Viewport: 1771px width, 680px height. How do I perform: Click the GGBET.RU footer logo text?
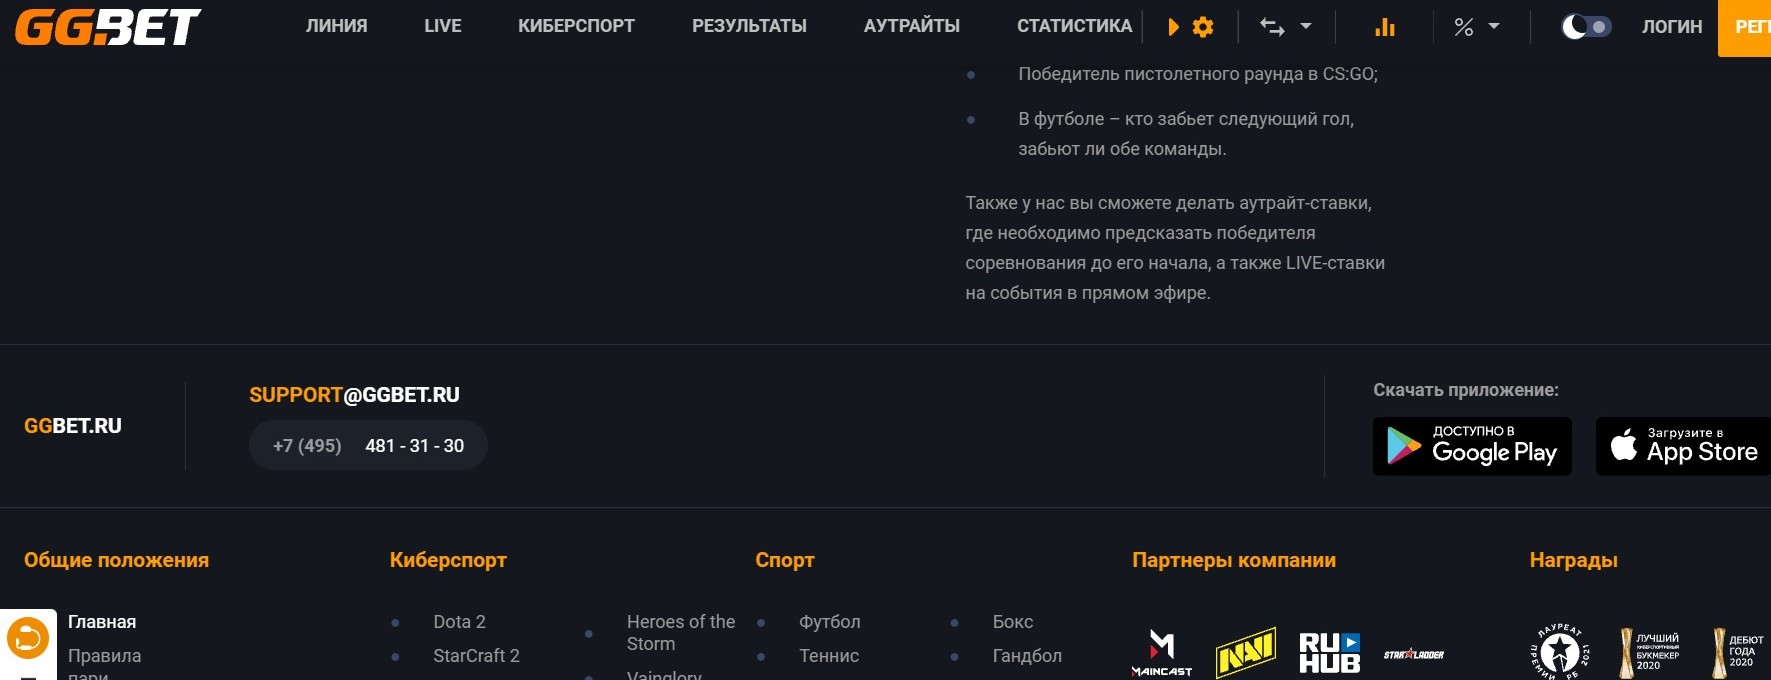coord(73,426)
